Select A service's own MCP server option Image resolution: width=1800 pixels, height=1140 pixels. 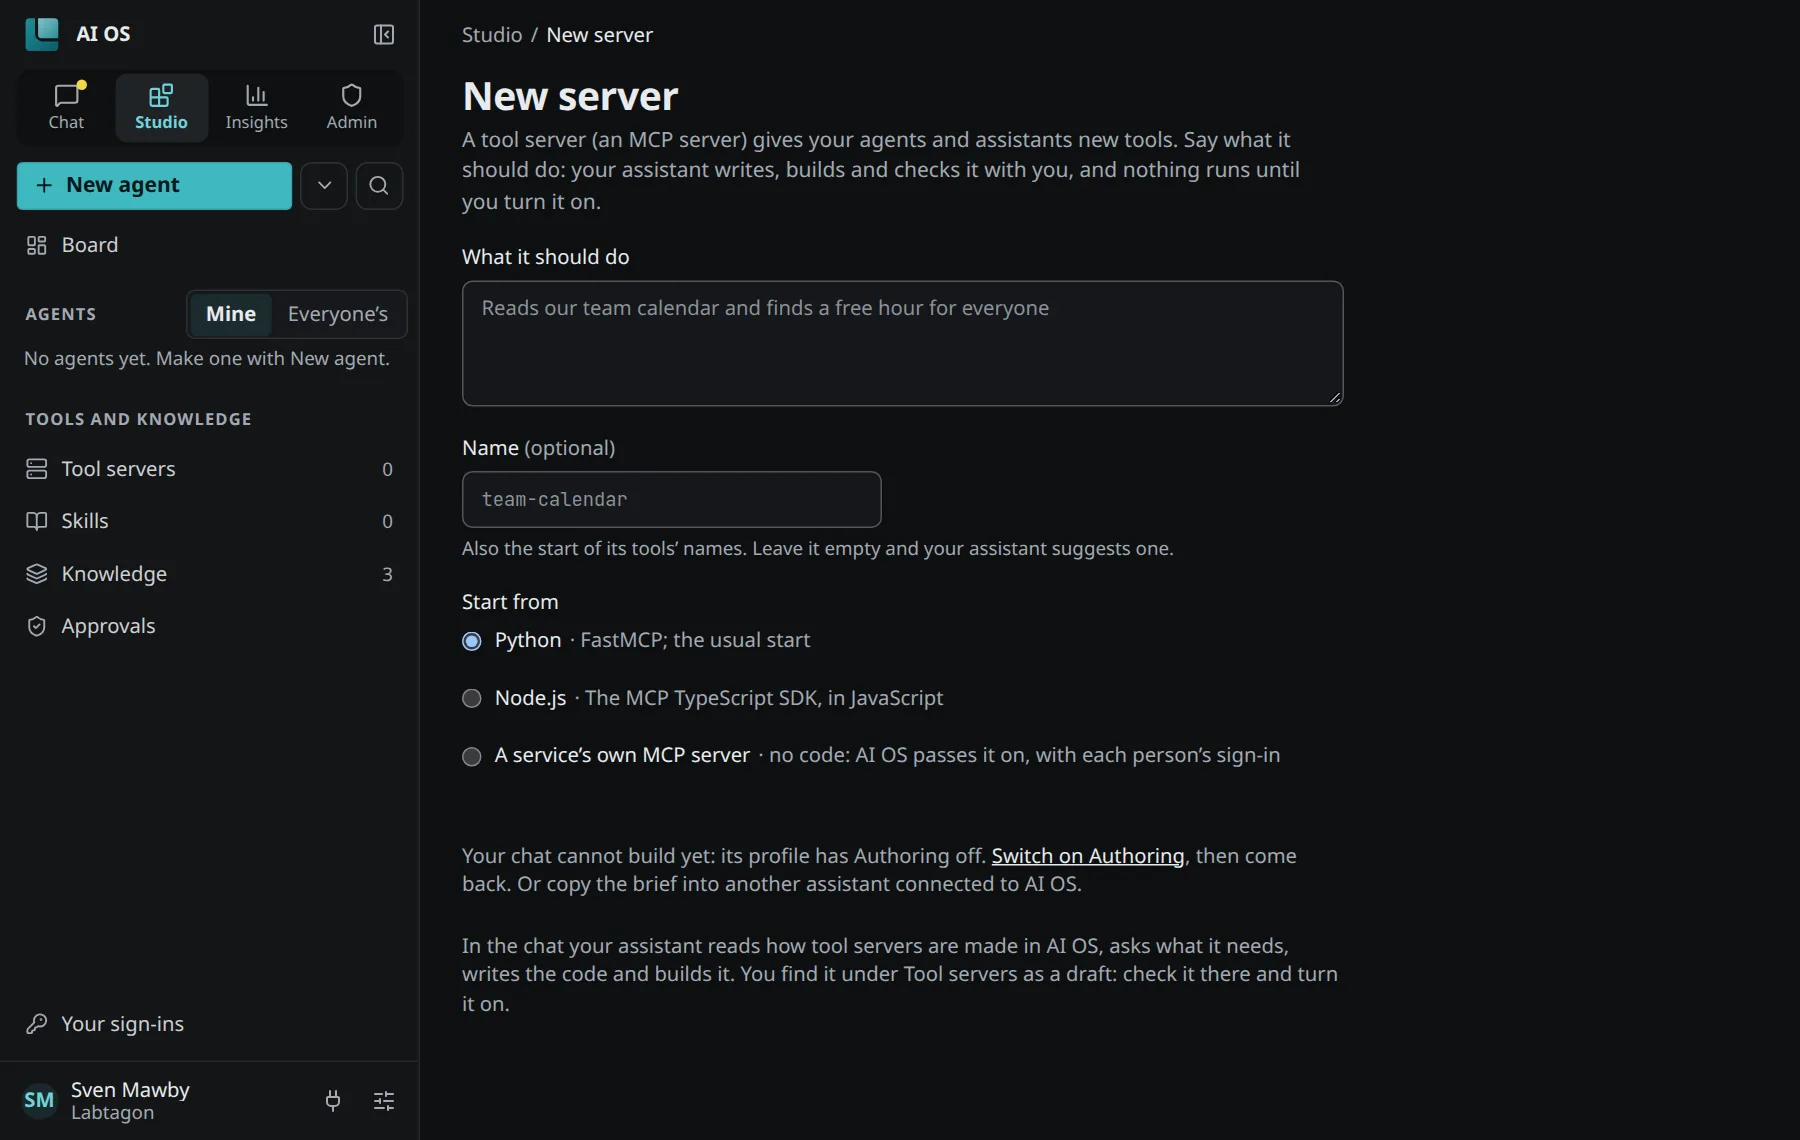pos(472,756)
